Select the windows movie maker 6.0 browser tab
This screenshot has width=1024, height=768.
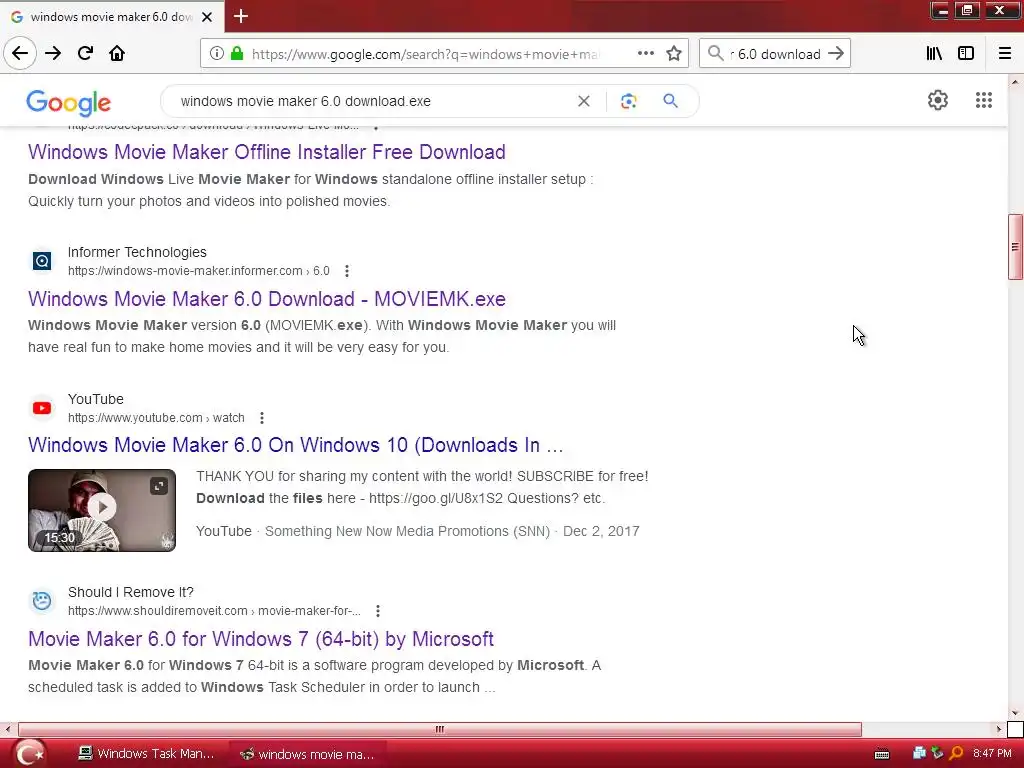pyautogui.click(x=112, y=17)
